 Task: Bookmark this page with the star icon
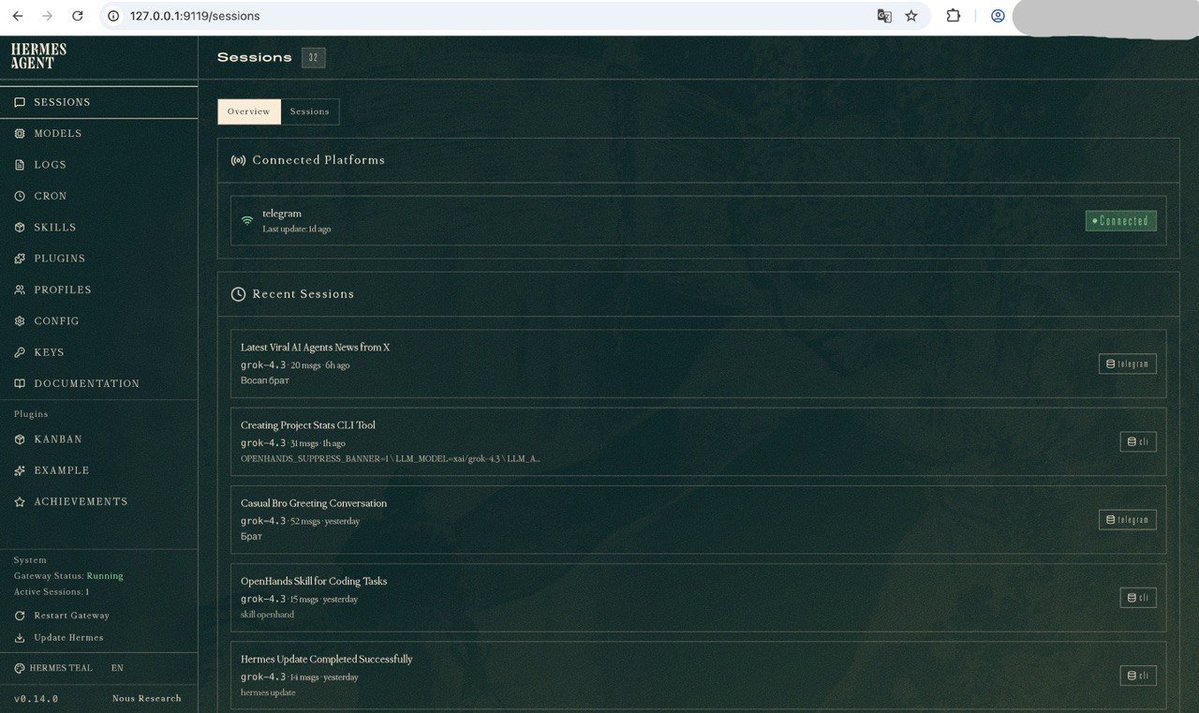[911, 16]
